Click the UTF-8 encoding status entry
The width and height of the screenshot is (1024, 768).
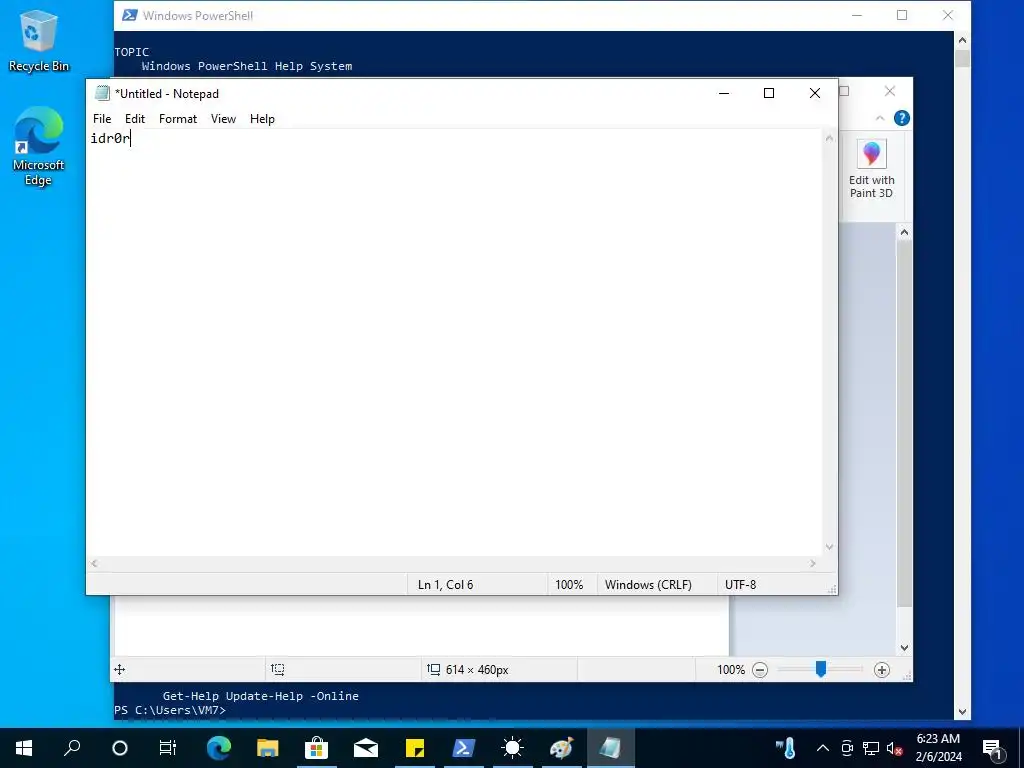[741, 584]
